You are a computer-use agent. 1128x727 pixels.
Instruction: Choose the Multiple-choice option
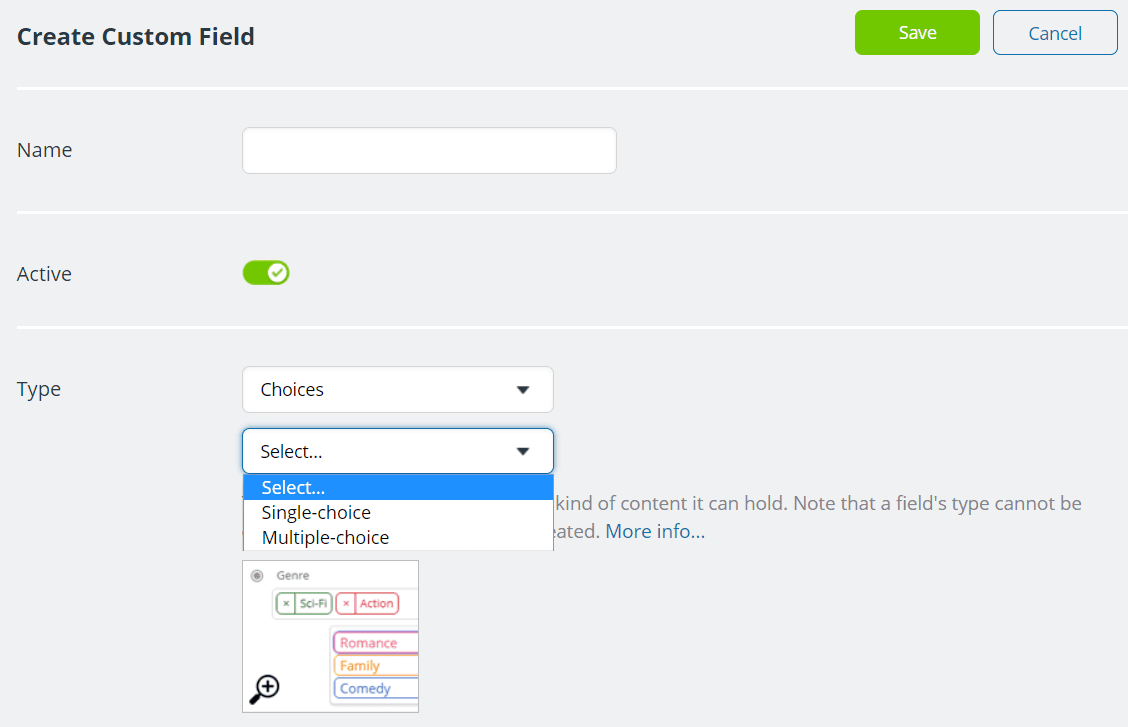pos(325,538)
